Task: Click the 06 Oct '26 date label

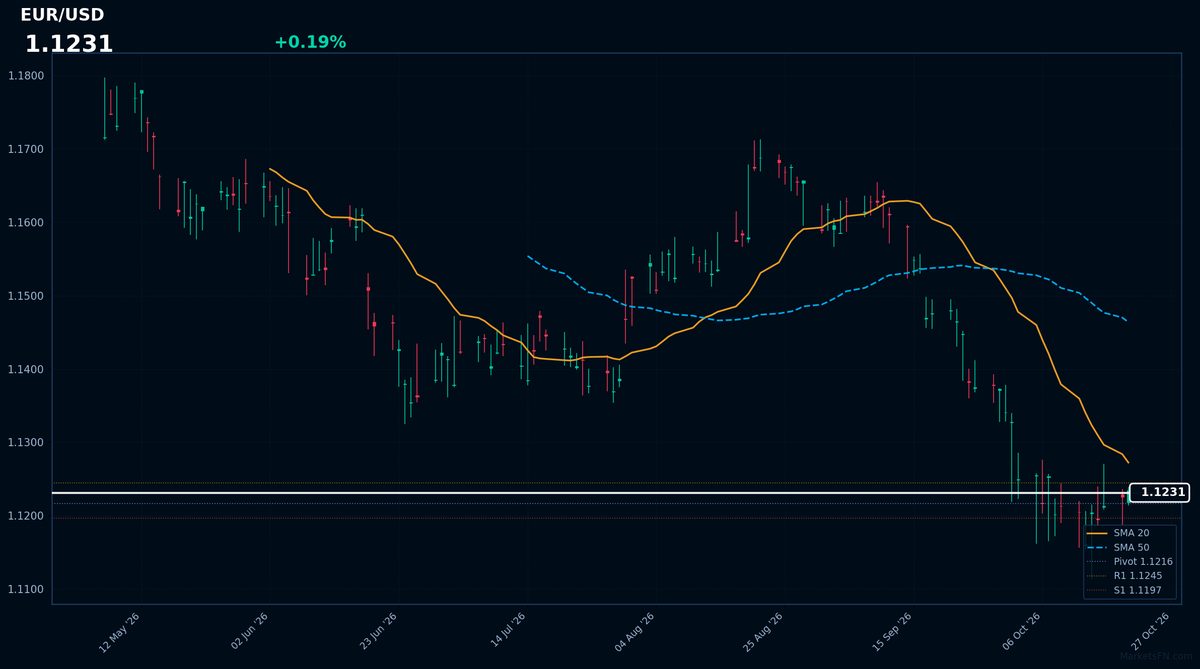Action: 1021,632
